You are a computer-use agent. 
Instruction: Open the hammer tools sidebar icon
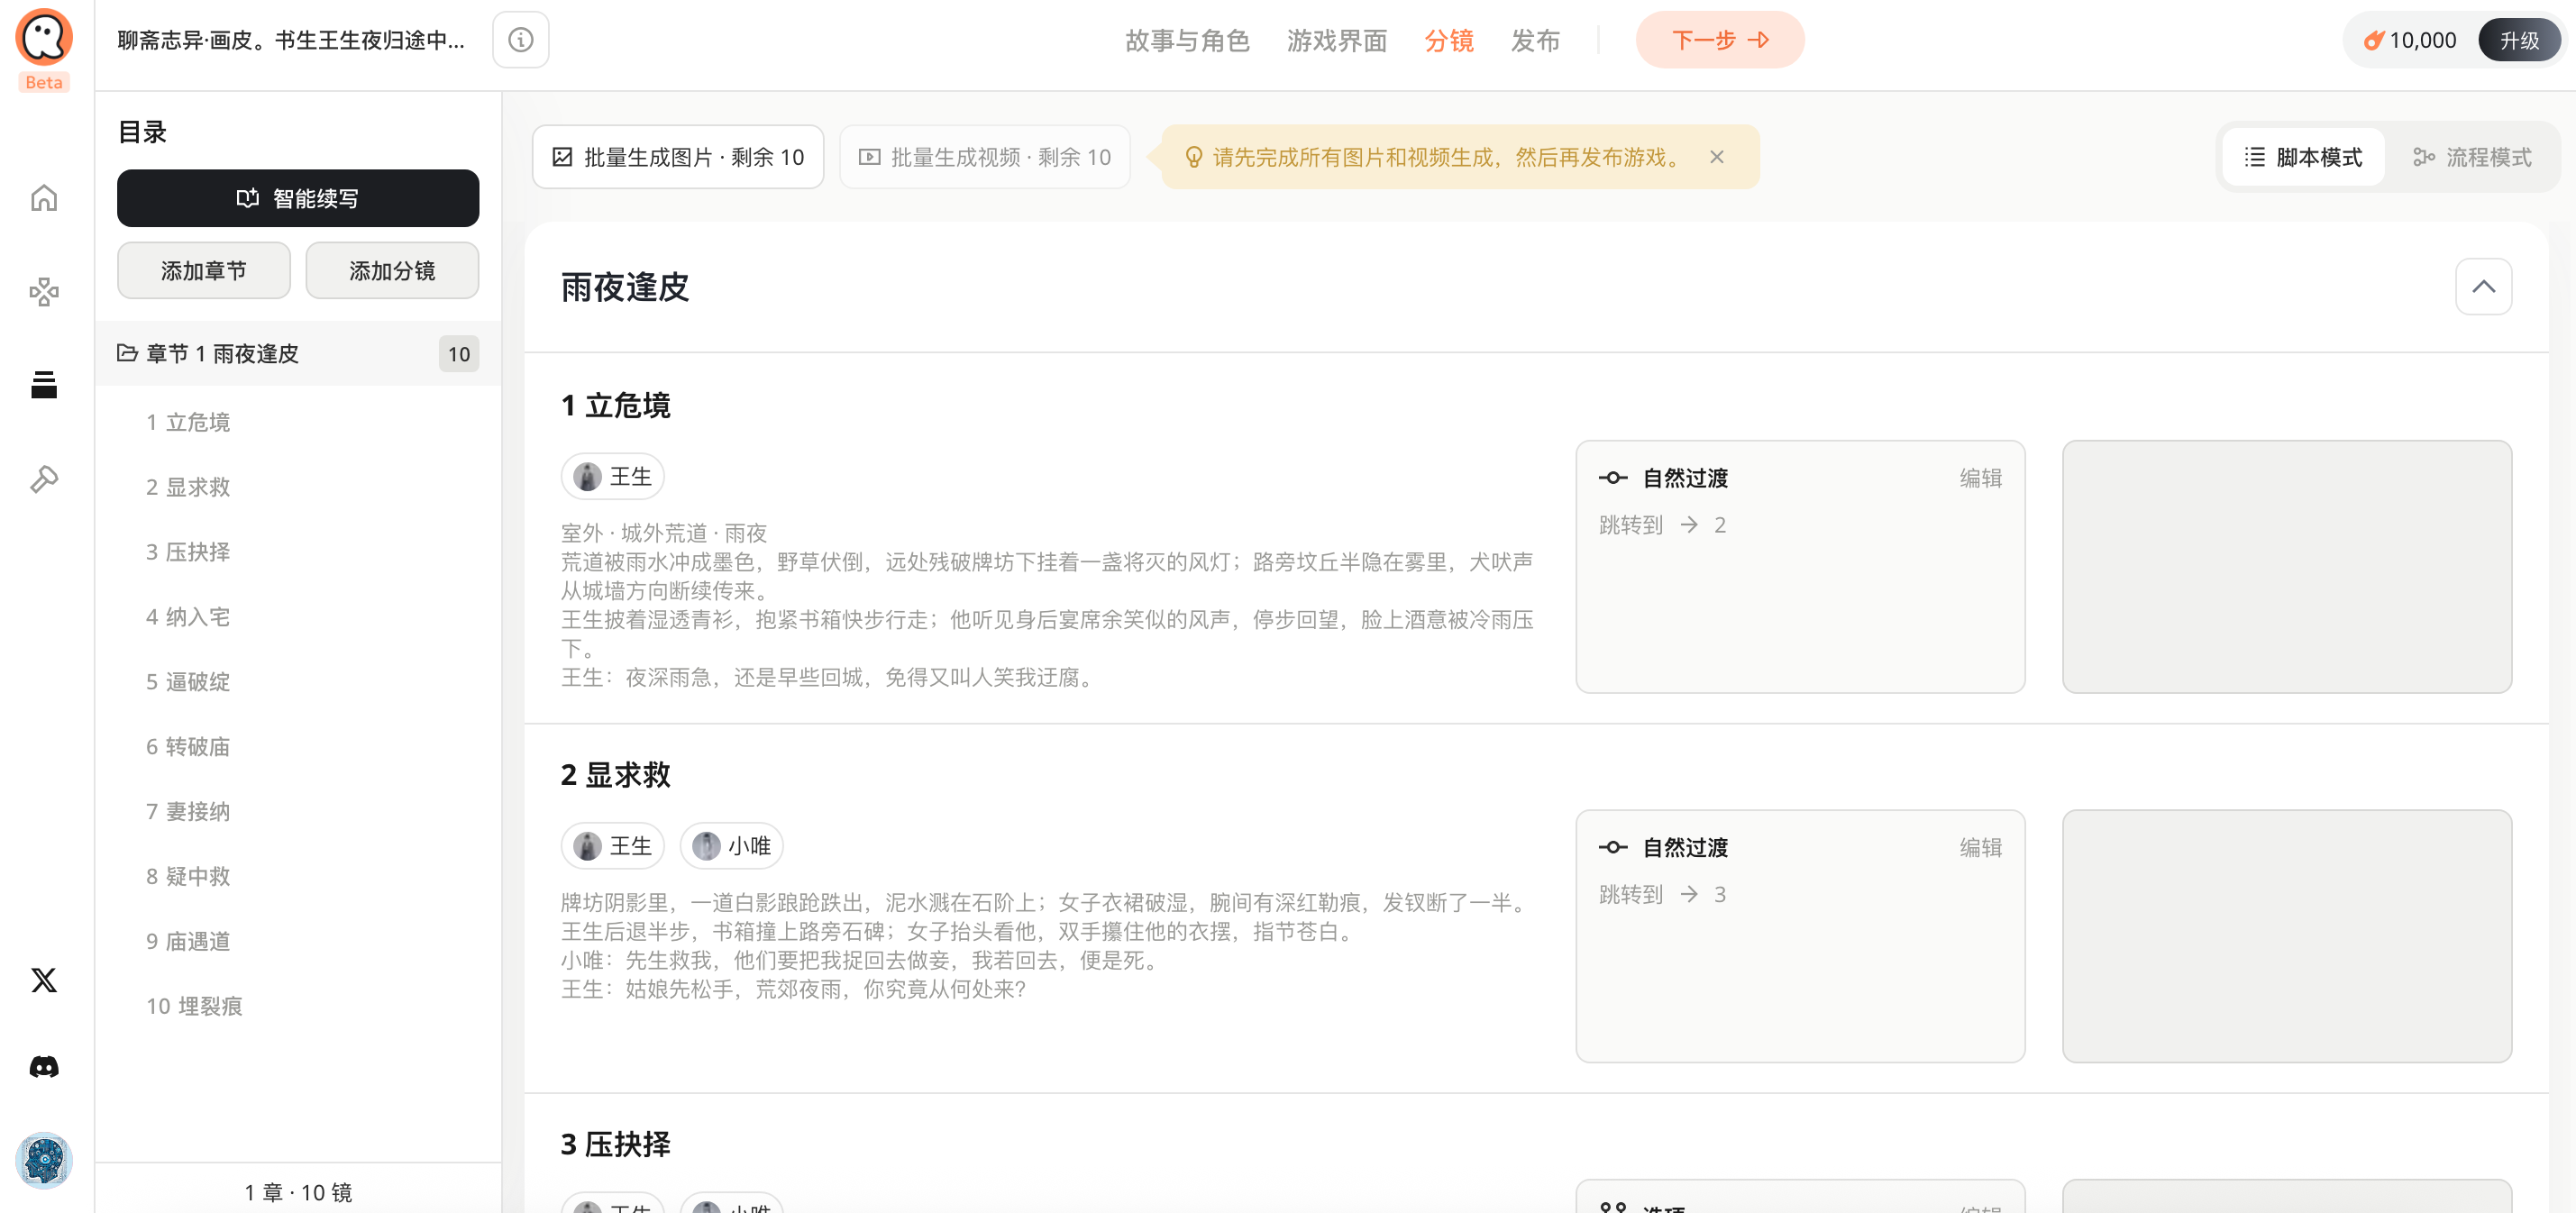click(44, 479)
